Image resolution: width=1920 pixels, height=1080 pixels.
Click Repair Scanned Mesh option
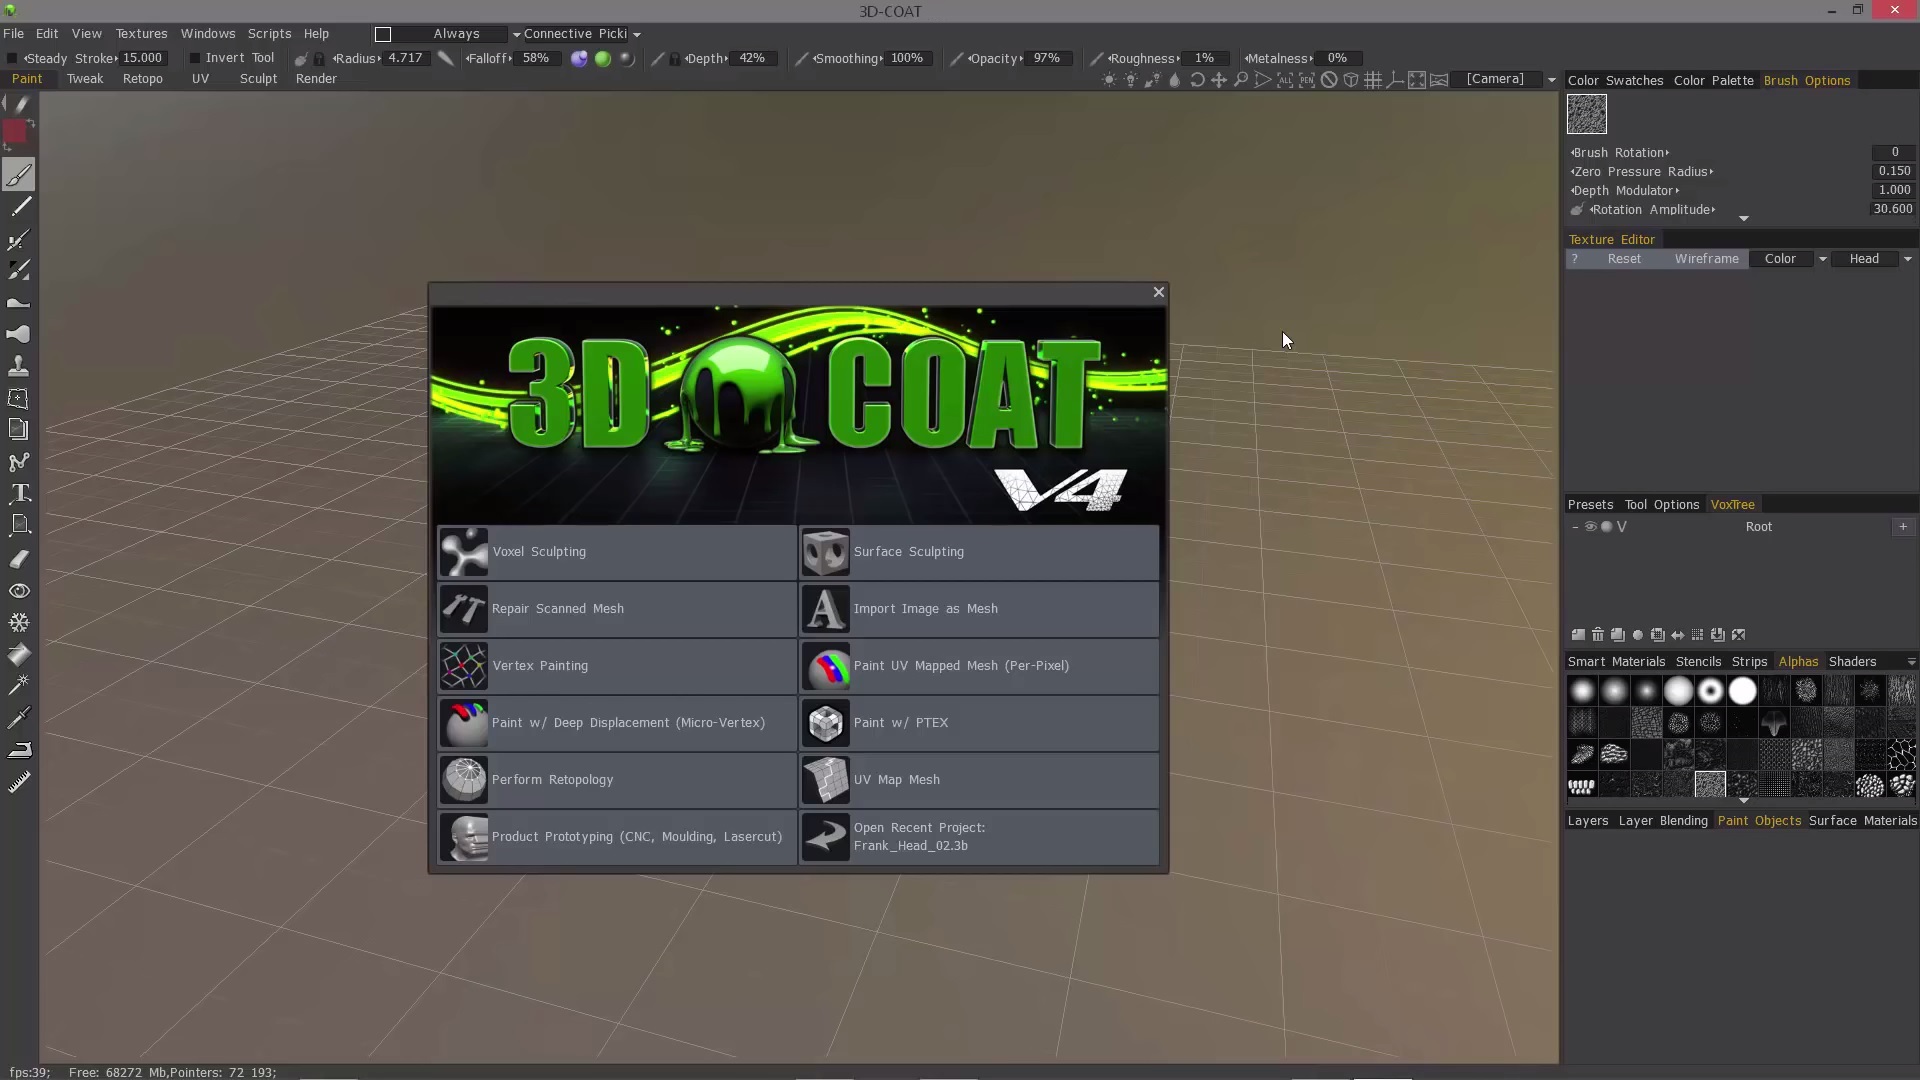point(617,609)
